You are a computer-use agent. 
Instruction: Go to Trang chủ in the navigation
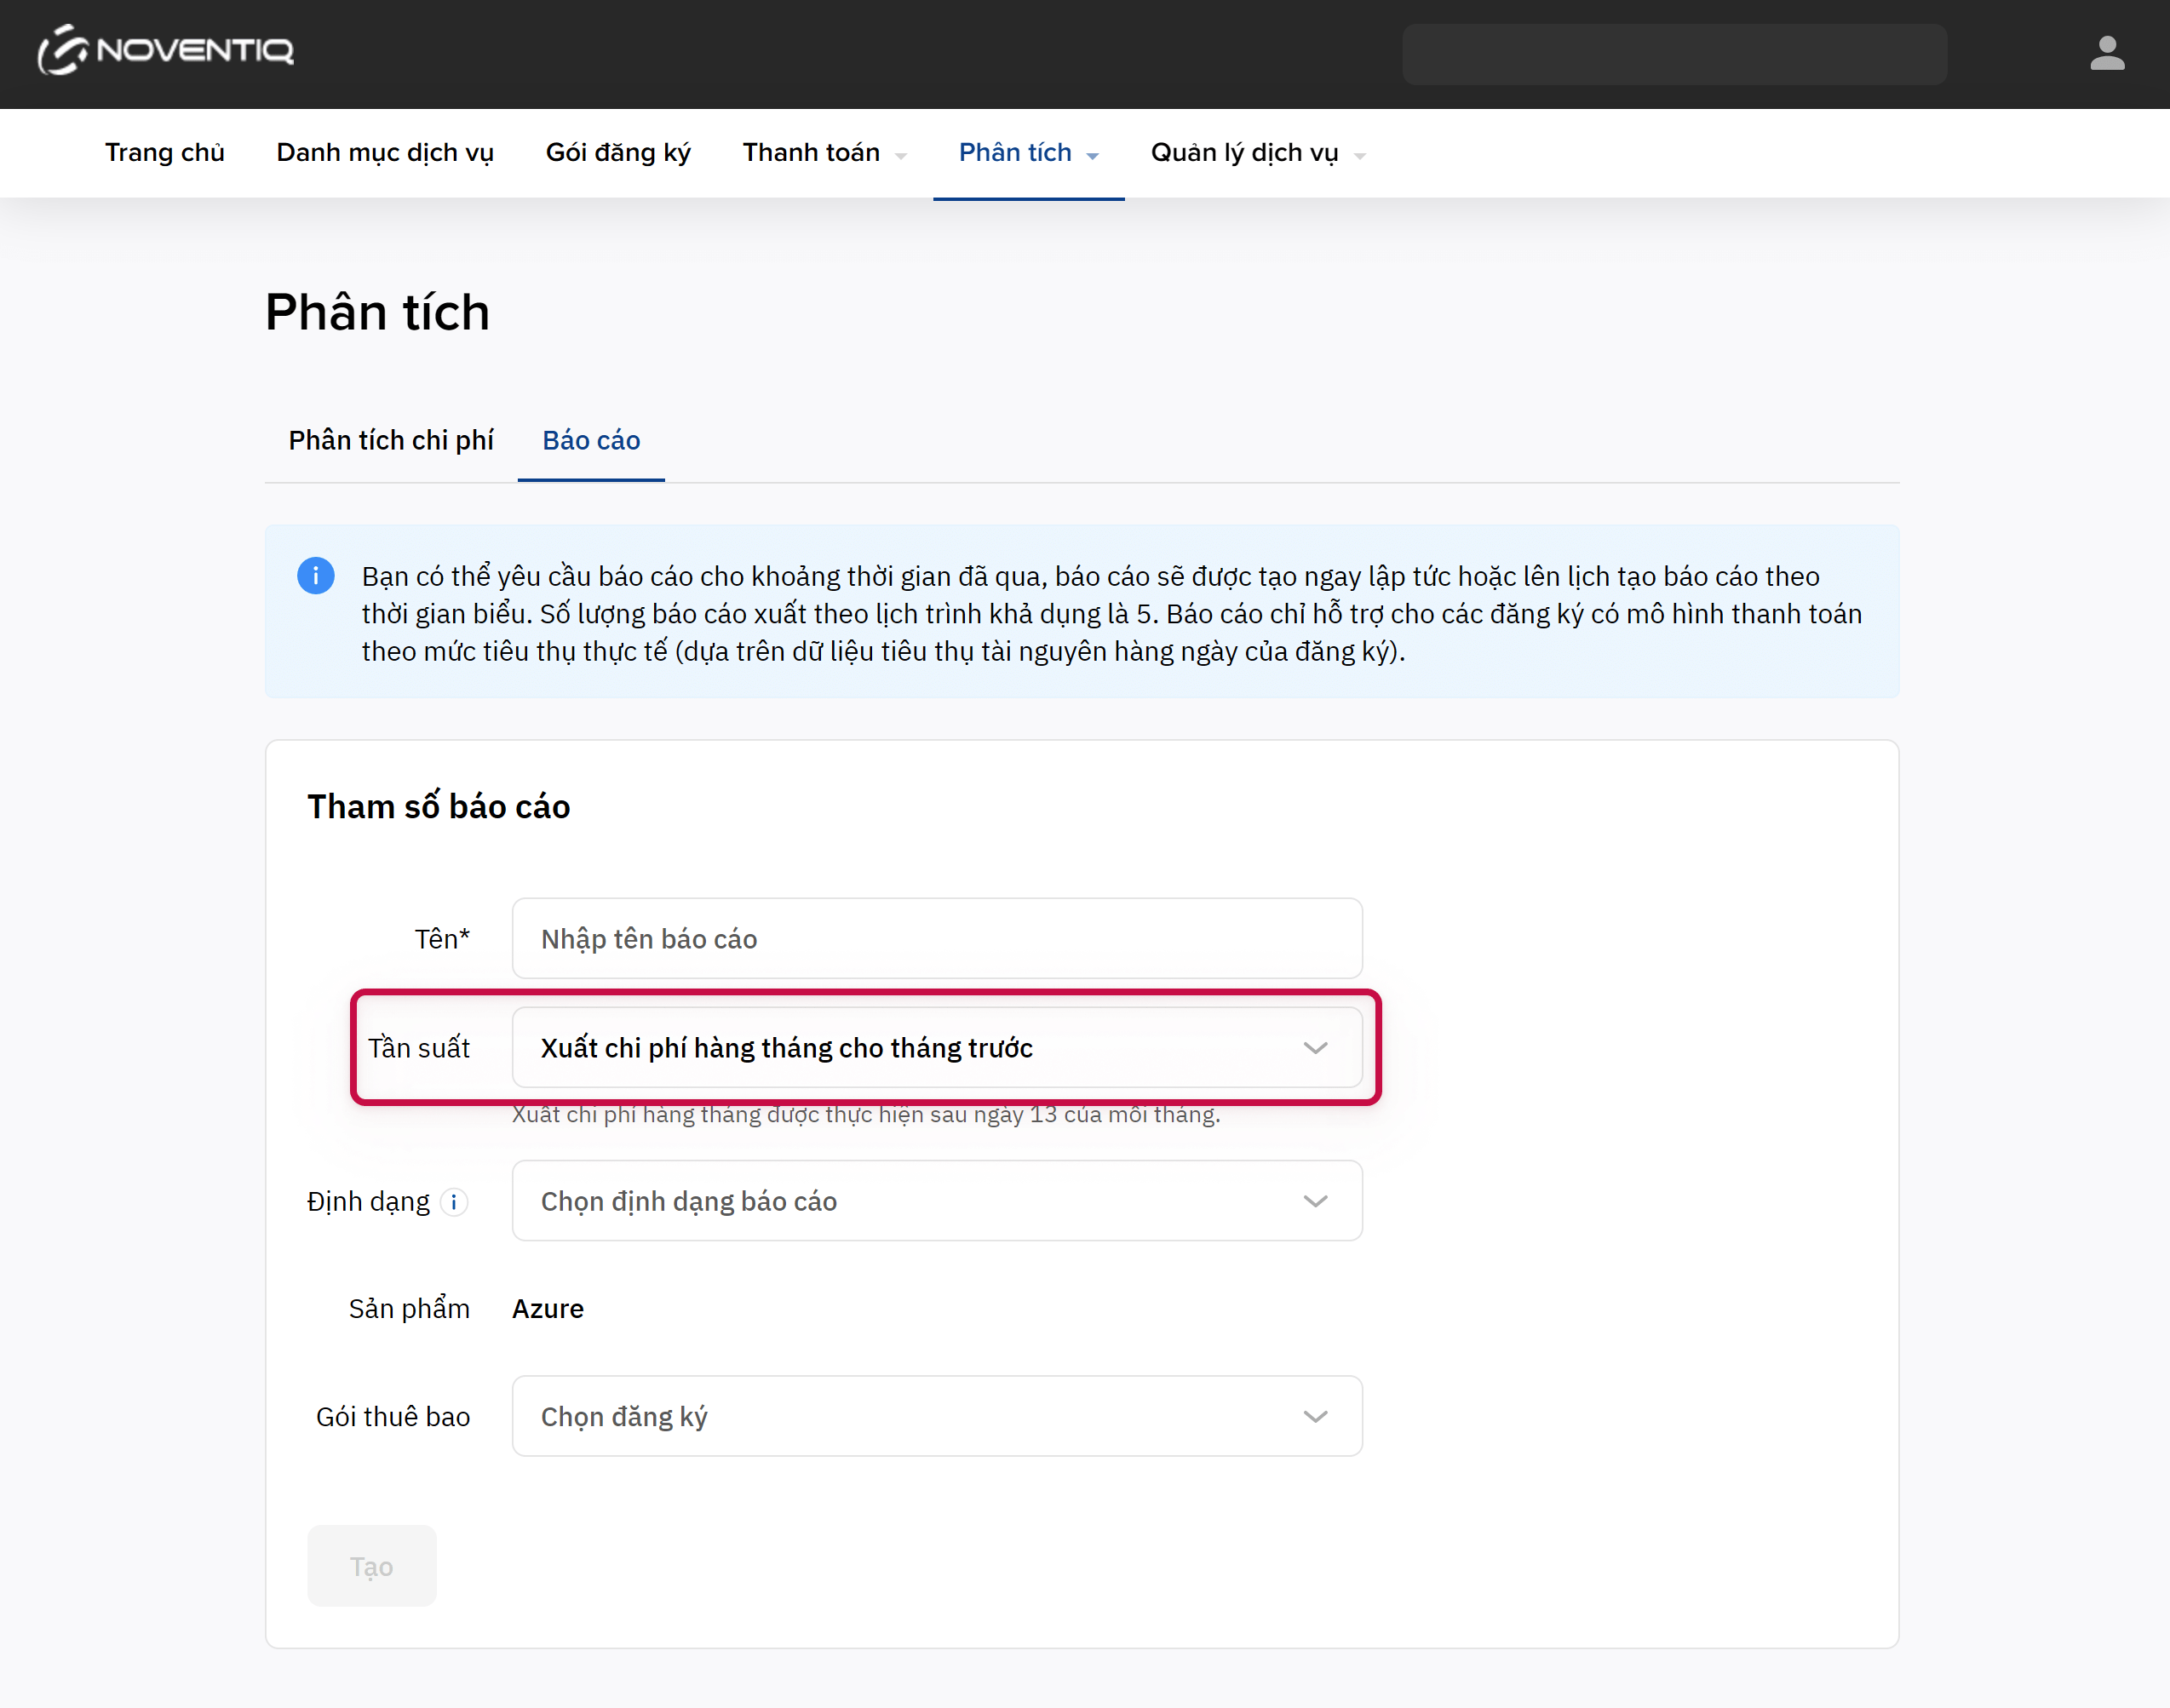pos(165,153)
